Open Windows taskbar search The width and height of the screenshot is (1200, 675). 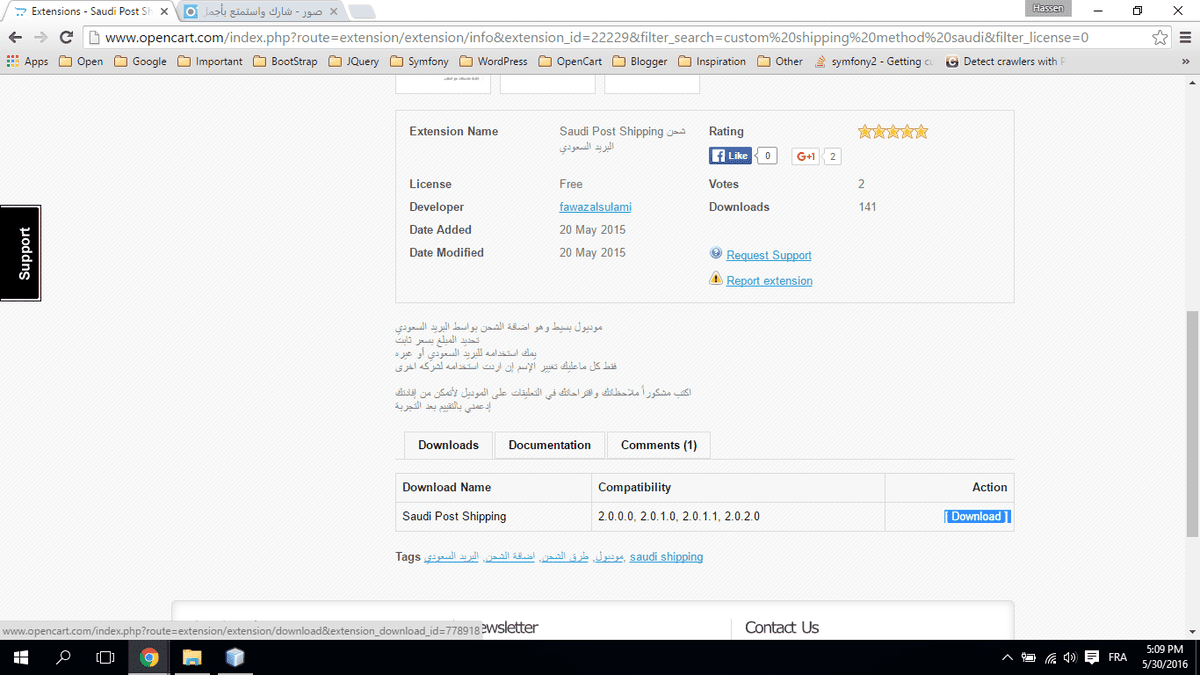point(64,657)
